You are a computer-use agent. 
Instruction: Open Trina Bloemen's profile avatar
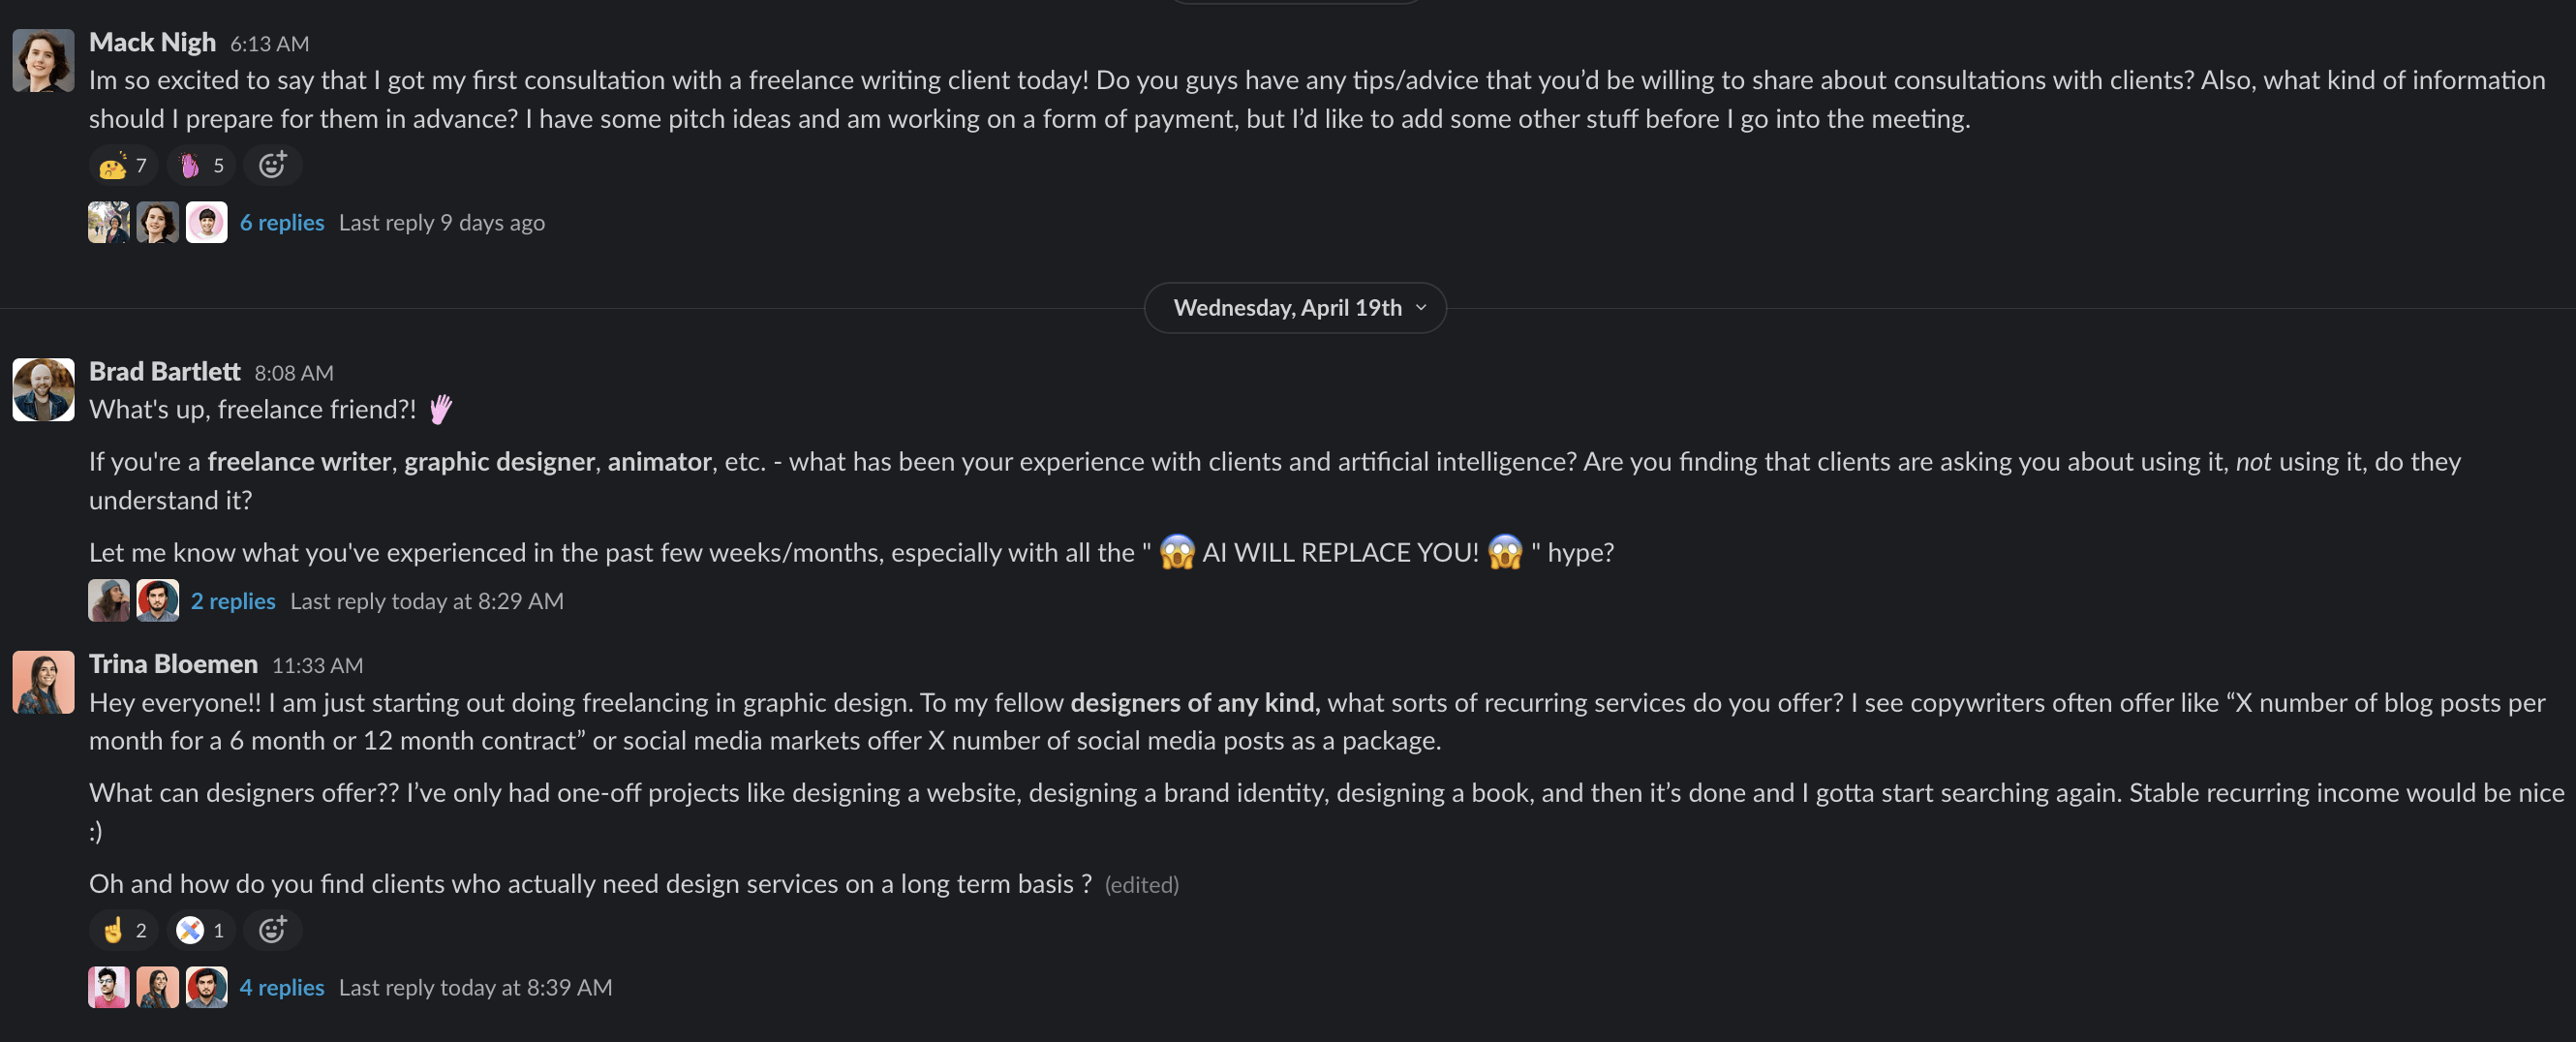[44, 682]
